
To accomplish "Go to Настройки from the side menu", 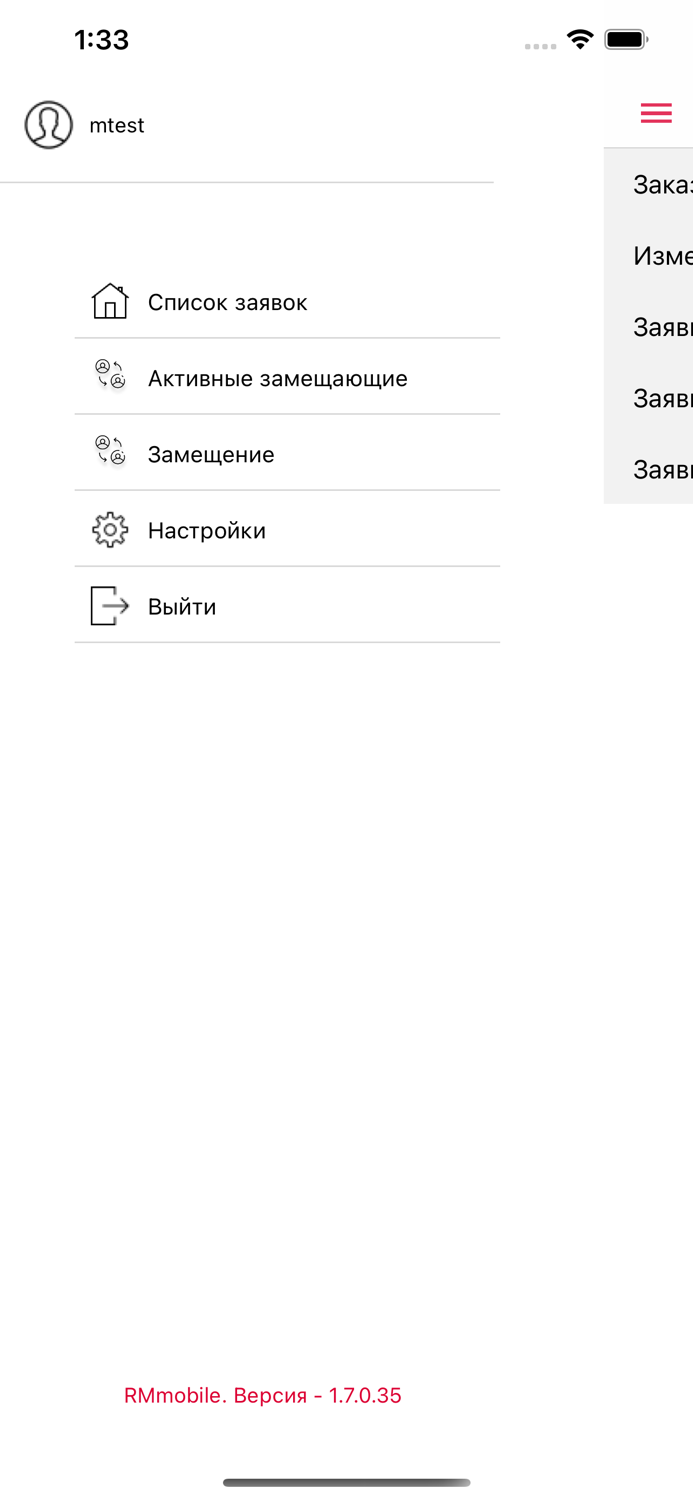I will tap(287, 530).
